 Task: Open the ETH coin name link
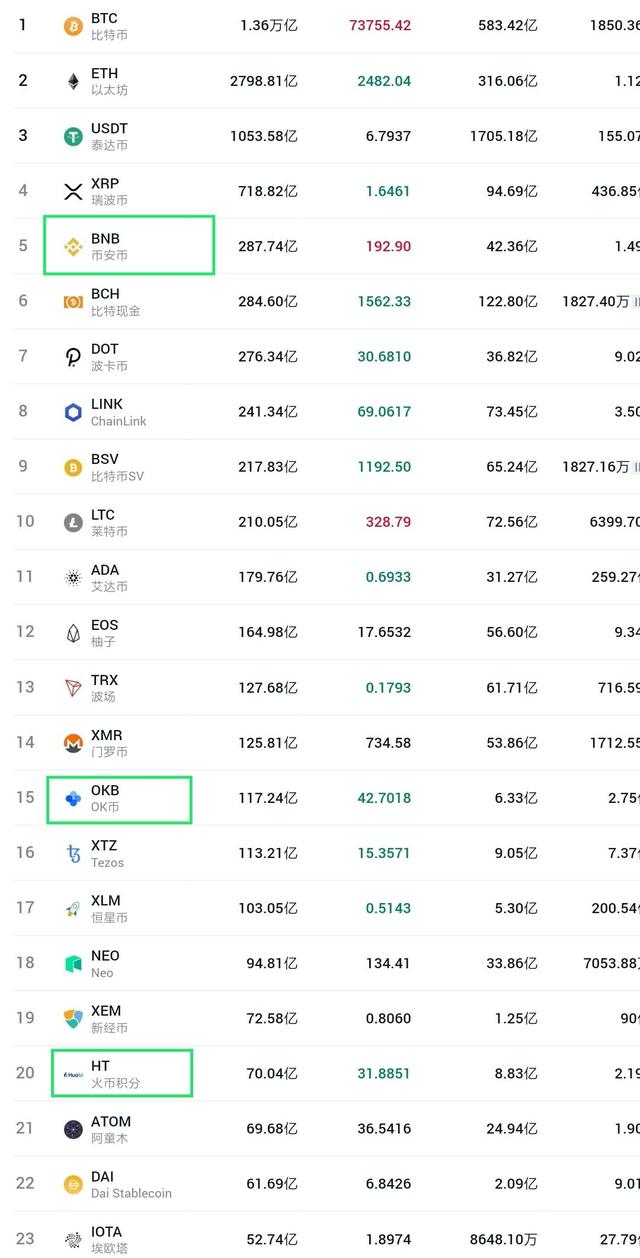click(104, 73)
